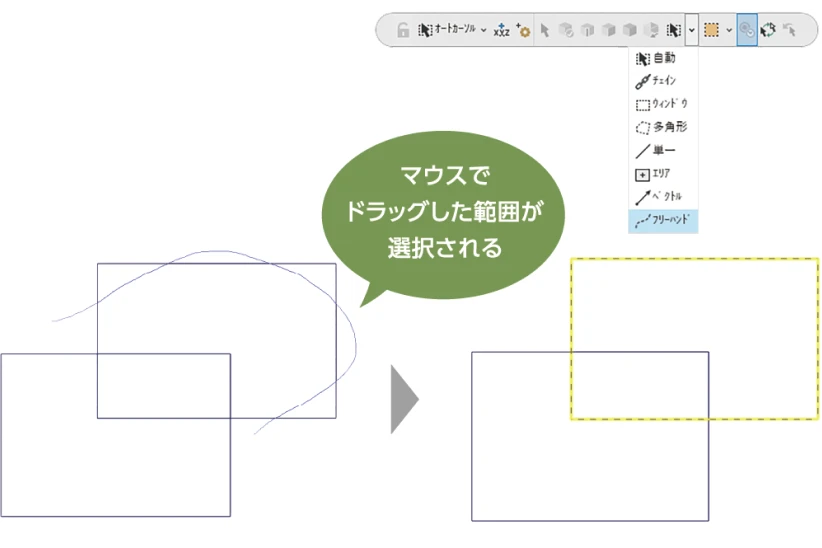Toggle the highlighted blue toolbar button
This screenshot has width=822, height=548.
click(747, 30)
